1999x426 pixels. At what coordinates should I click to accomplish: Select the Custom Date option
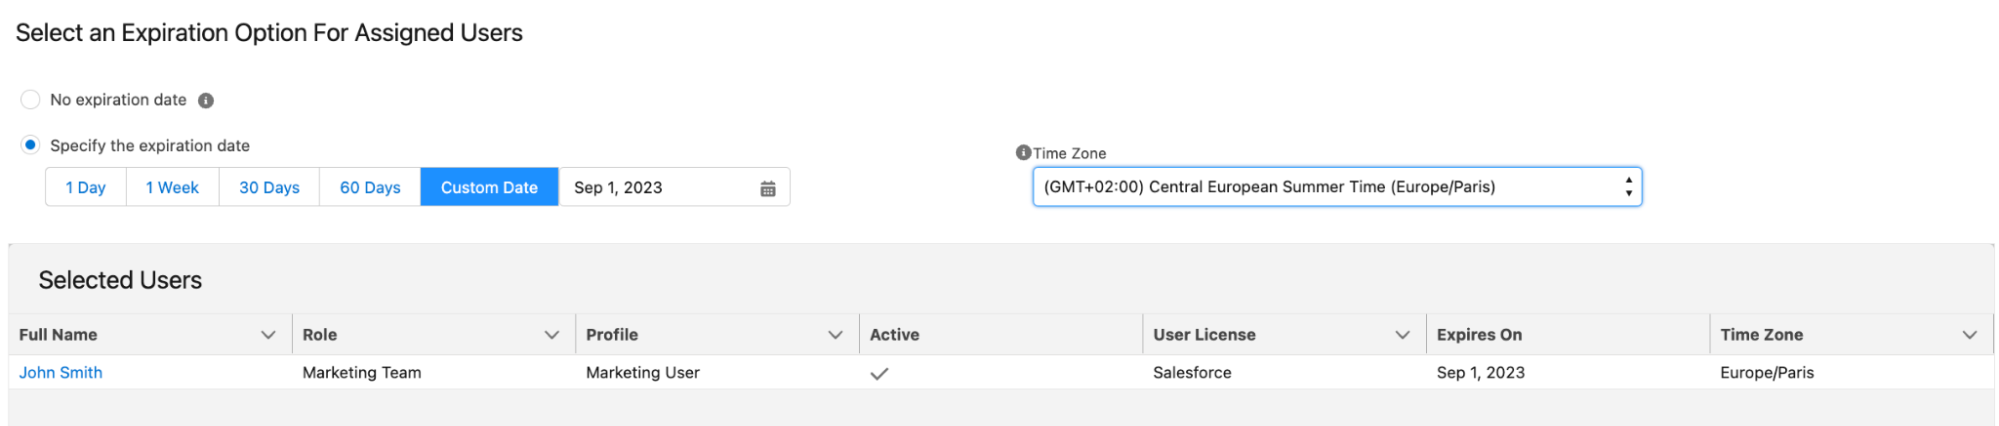click(489, 187)
